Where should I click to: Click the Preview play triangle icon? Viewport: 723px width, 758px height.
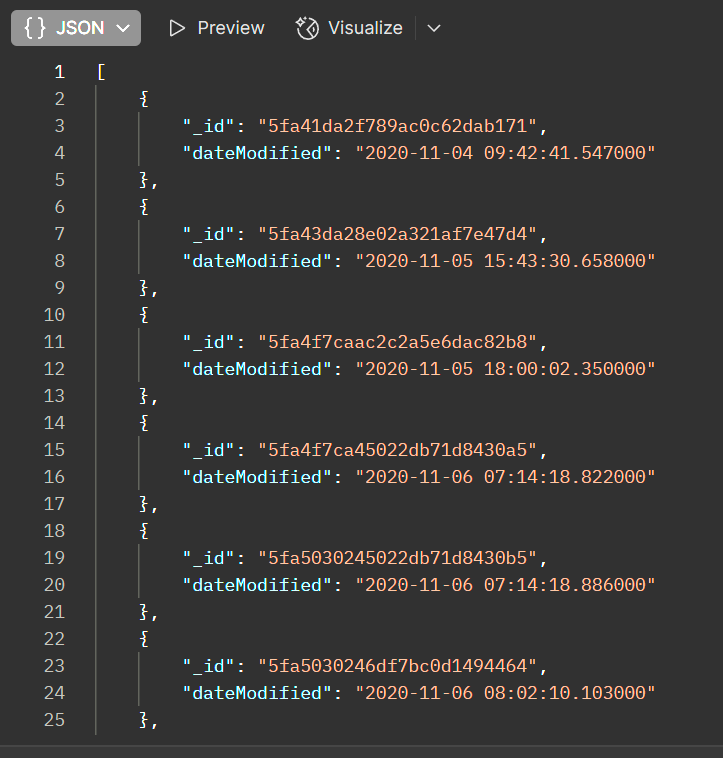(177, 28)
